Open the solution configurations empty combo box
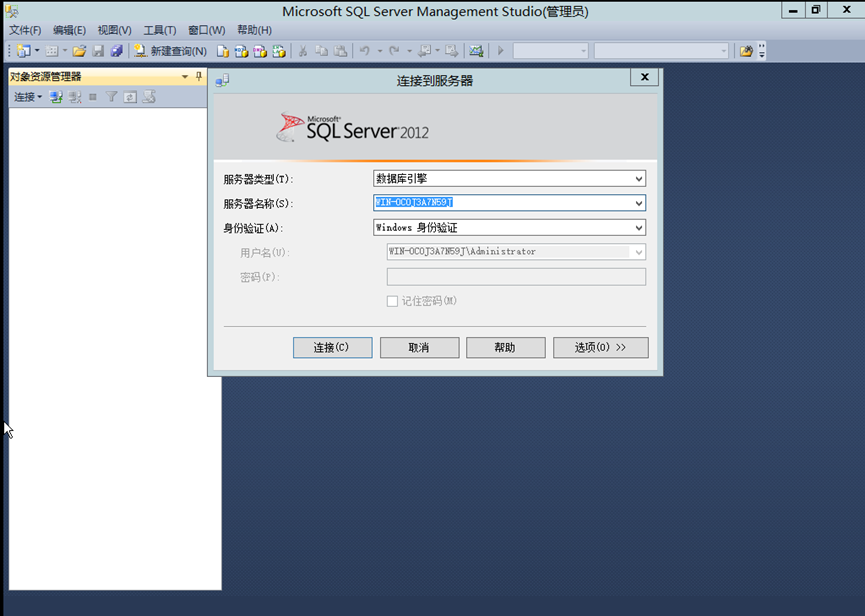Screen dimensions: 865x616 [x=551, y=51]
